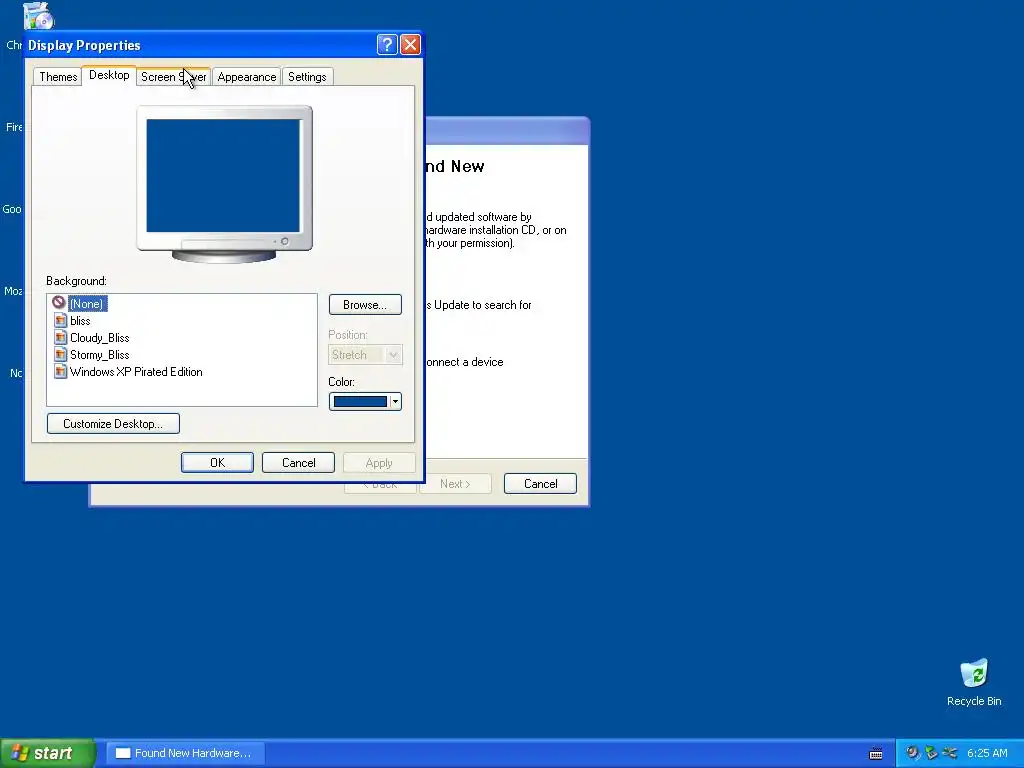Viewport: 1024px width, 768px height.
Task: Click the greyed-out Apply button
Action: (379, 463)
